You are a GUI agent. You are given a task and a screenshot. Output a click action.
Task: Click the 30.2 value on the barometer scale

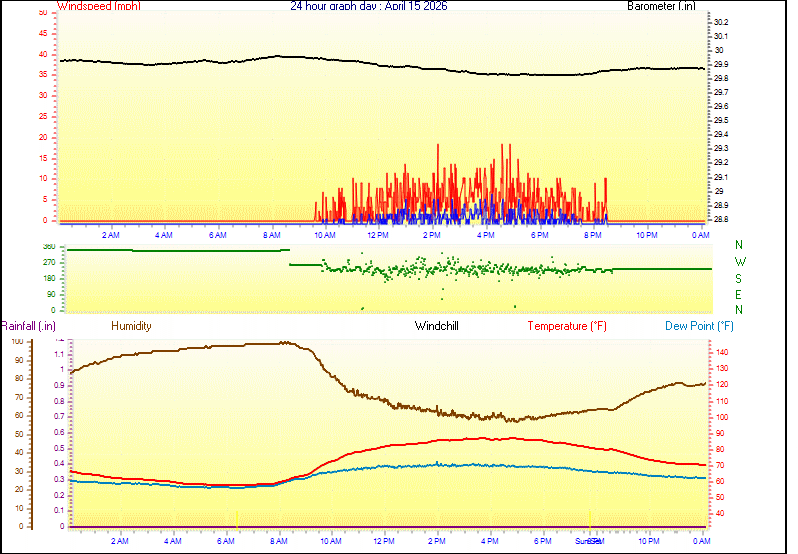tap(721, 22)
